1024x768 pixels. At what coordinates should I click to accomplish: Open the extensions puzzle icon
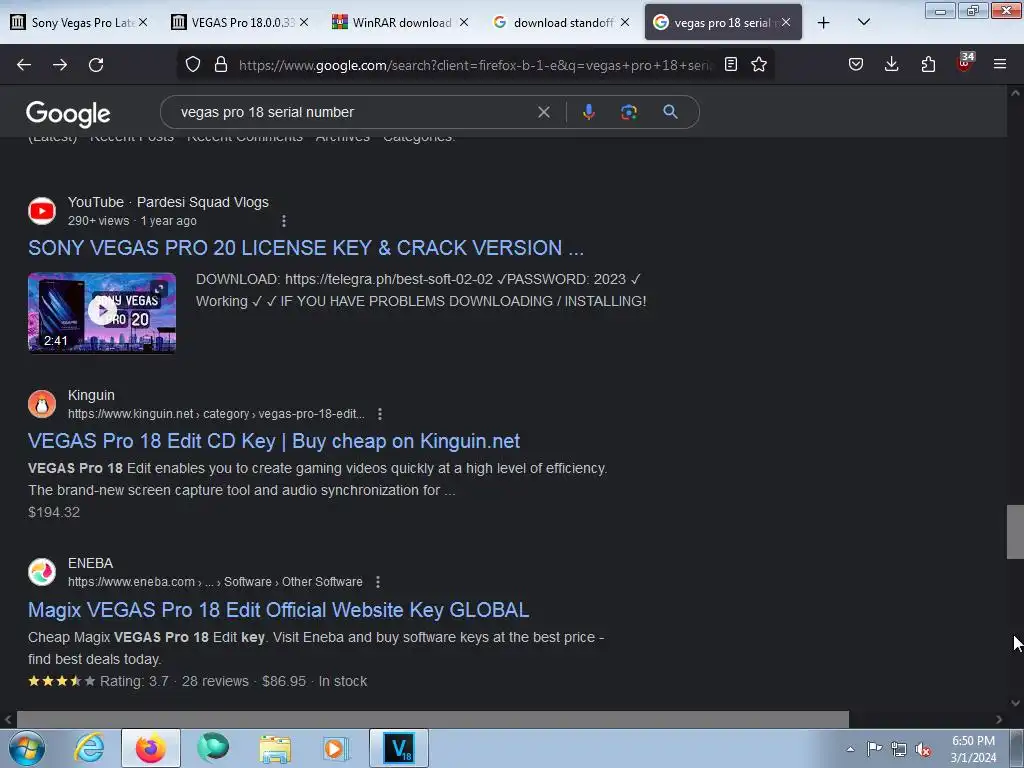[x=928, y=64]
